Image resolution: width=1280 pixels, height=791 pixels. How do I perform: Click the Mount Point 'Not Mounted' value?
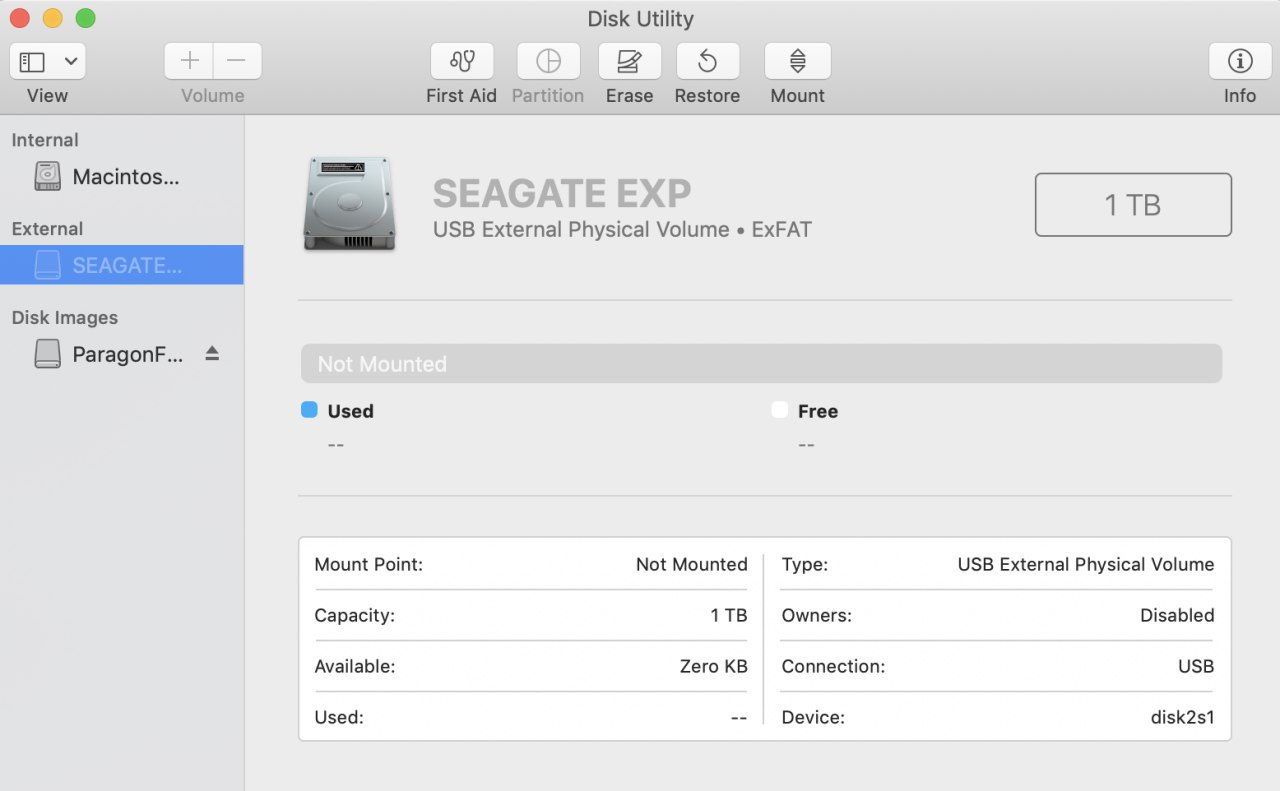[x=692, y=564]
